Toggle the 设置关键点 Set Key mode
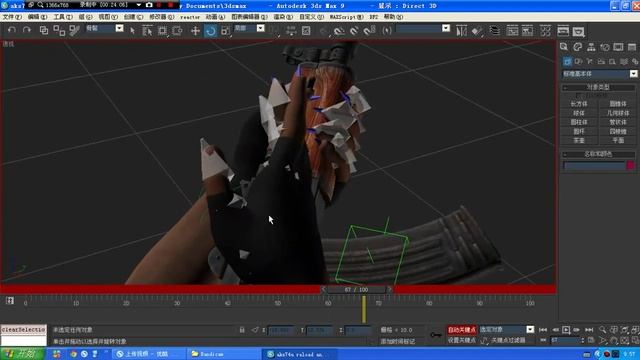Screen dimensions: 640x360 coord(462,340)
